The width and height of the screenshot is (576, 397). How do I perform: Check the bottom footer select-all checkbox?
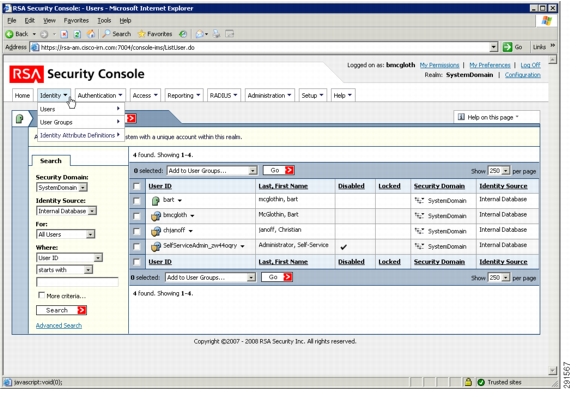tap(137, 262)
